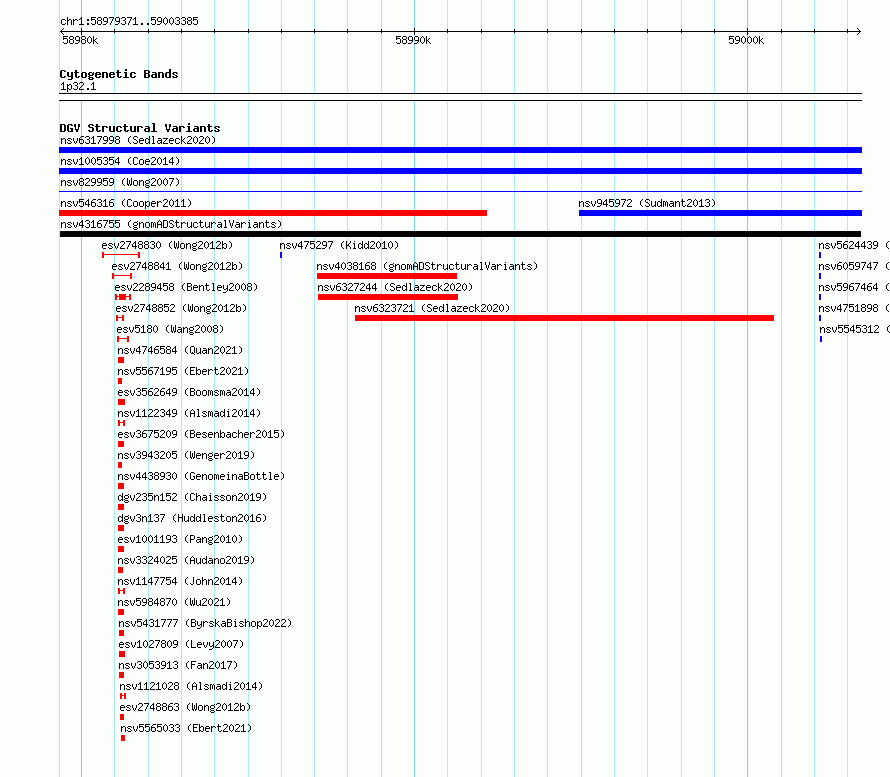Image resolution: width=890 pixels, height=777 pixels.
Task: Select nsv1122349 (Alsmadi2014) label
Action: (189, 413)
